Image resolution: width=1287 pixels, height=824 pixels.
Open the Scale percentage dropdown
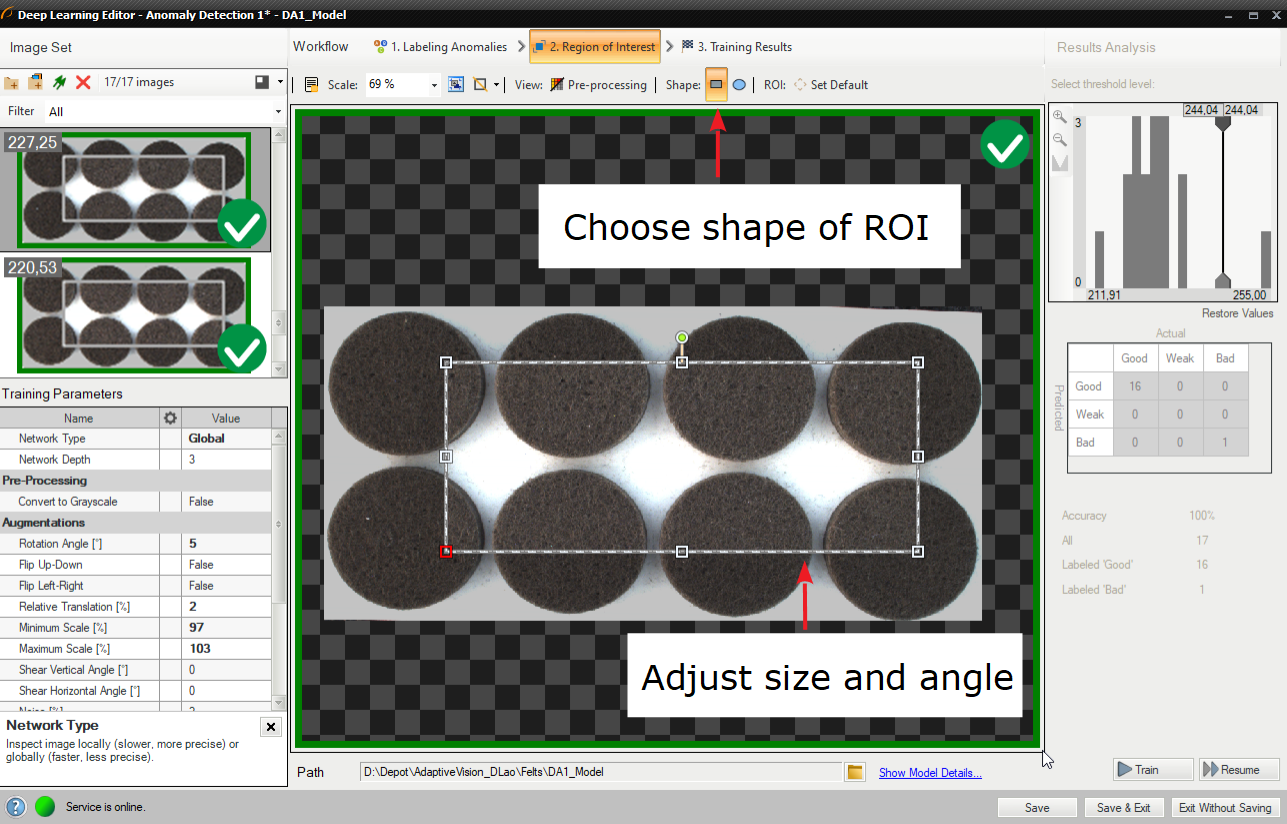coord(434,85)
